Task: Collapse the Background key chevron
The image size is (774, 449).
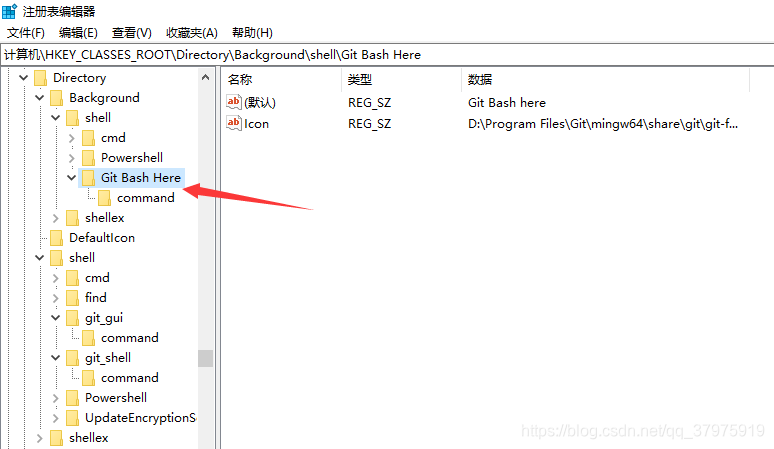Action: point(39,98)
